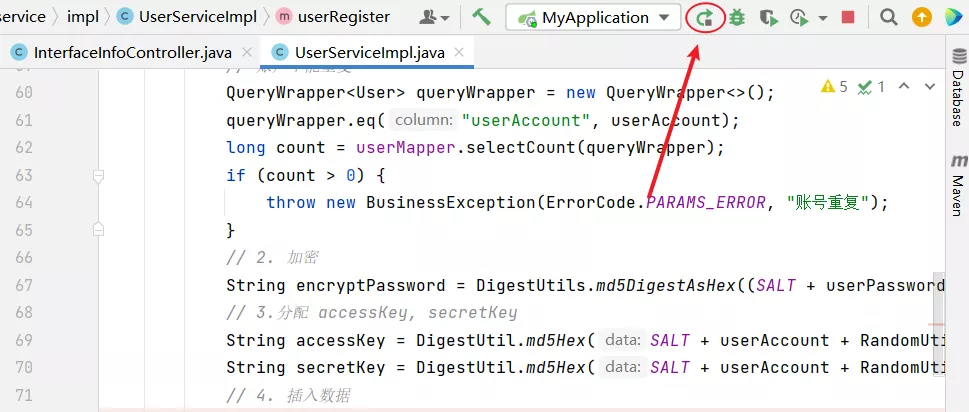Click the impl breadcrumb in navigation bar

click(x=83, y=17)
